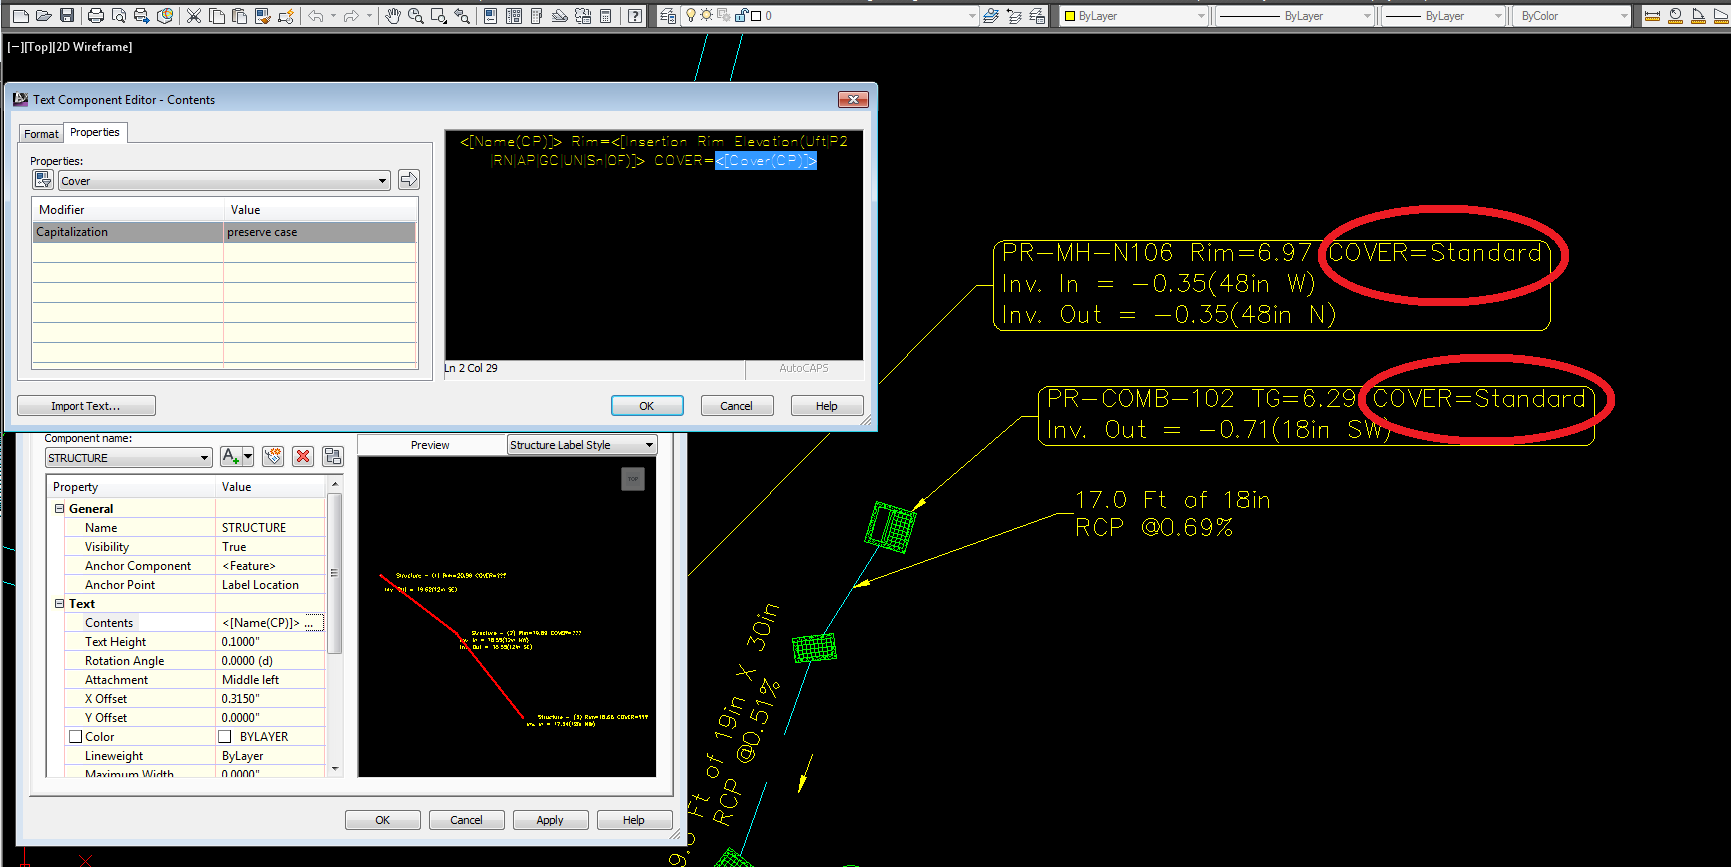
Task: Click the Import Text... button
Action: coord(86,406)
